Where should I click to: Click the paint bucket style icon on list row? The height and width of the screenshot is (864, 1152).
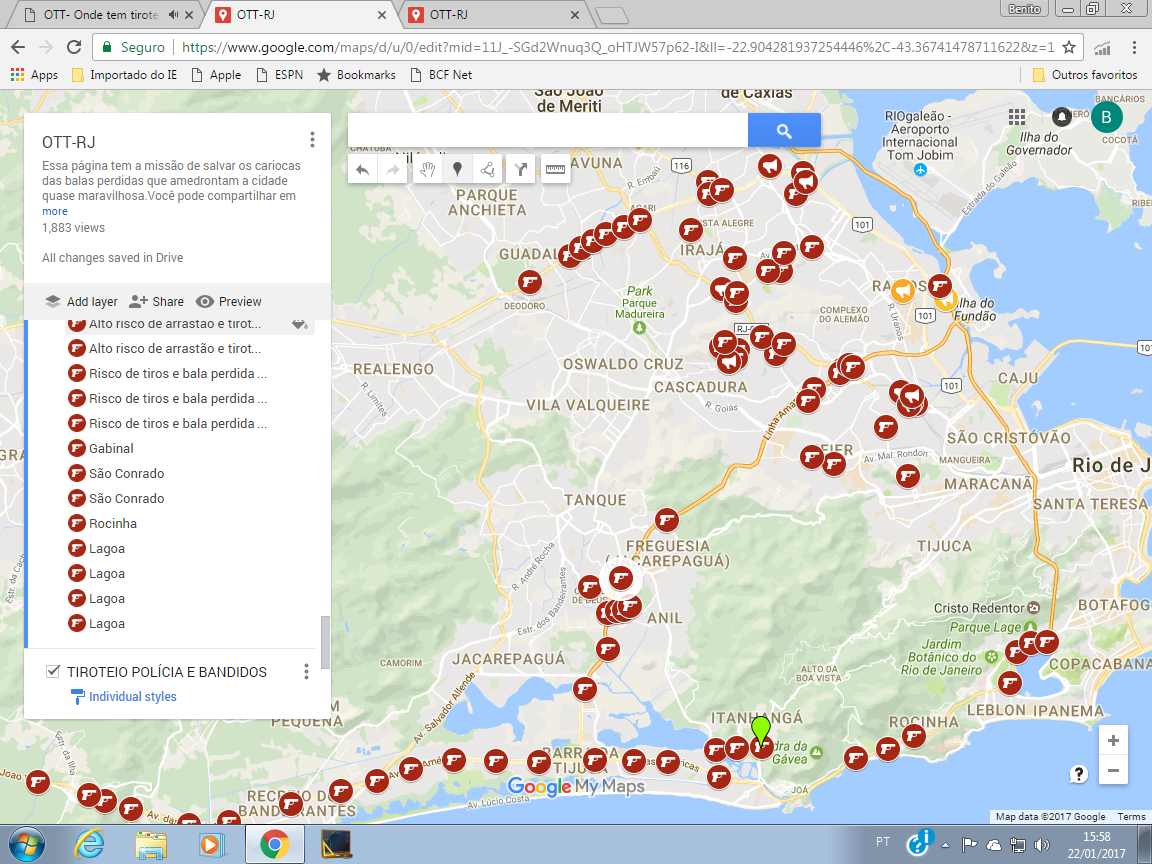coord(299,324)
